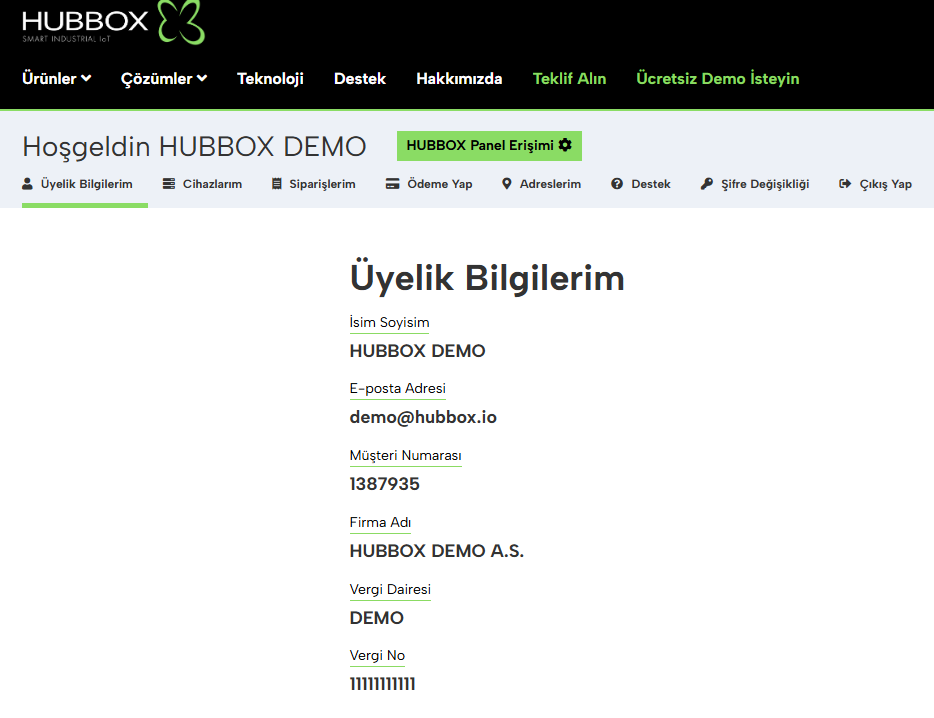
Task: Open the Teklif Alın link
Action: (x=569, y=79)
